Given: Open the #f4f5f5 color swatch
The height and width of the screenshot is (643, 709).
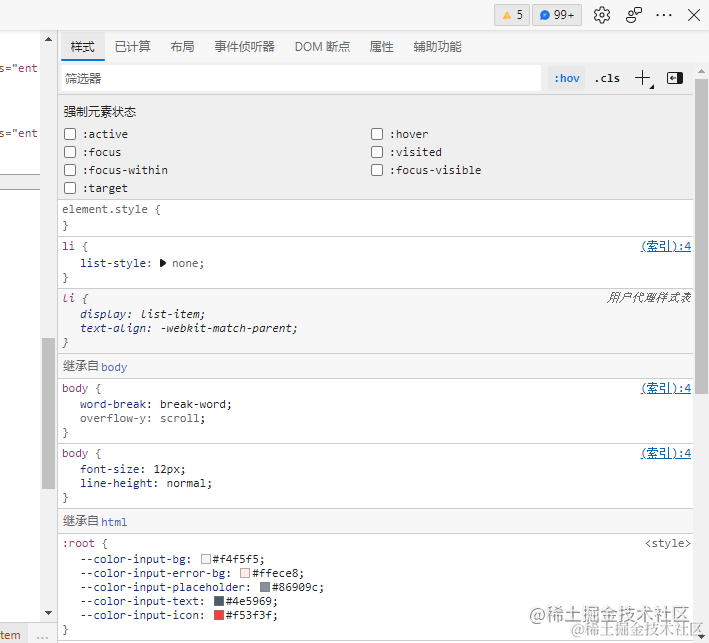Looking at the screenshot, I should pos(206,559).
